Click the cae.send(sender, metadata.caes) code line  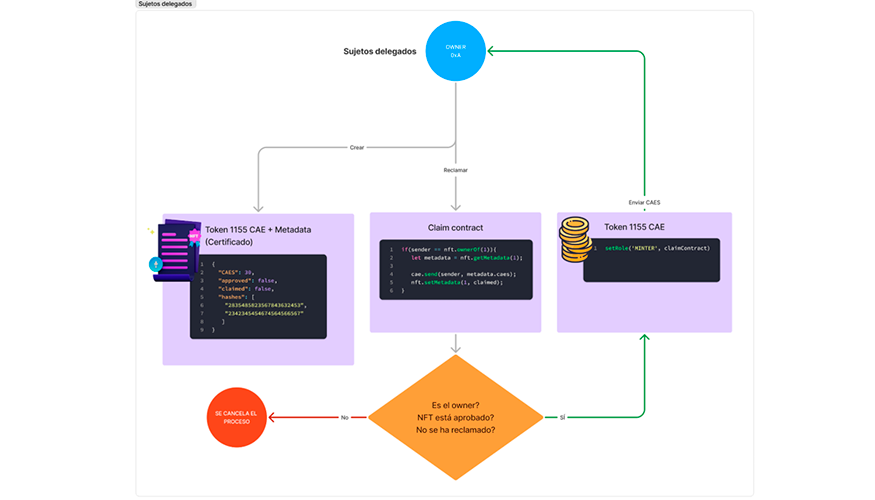tap(464, 274)
